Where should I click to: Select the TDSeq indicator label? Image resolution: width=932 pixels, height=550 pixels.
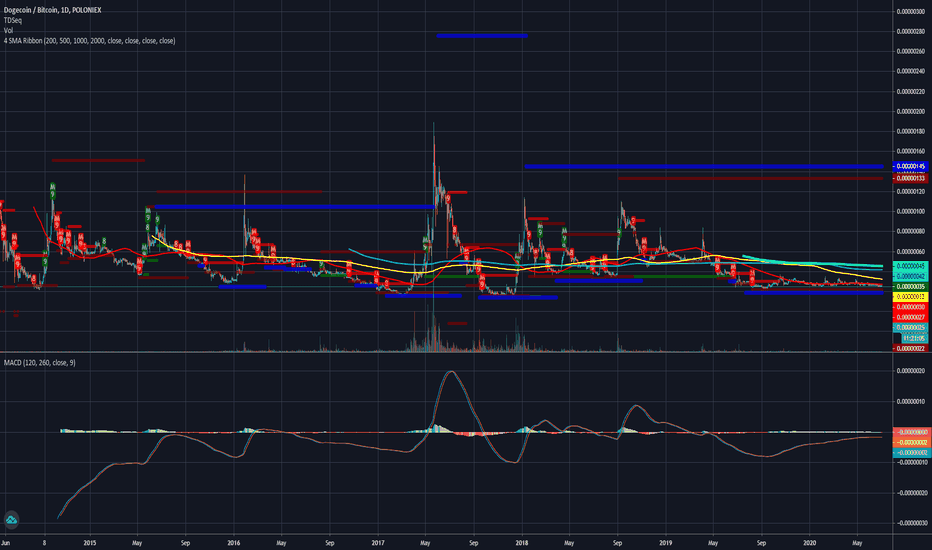click(x=12, y=20)
